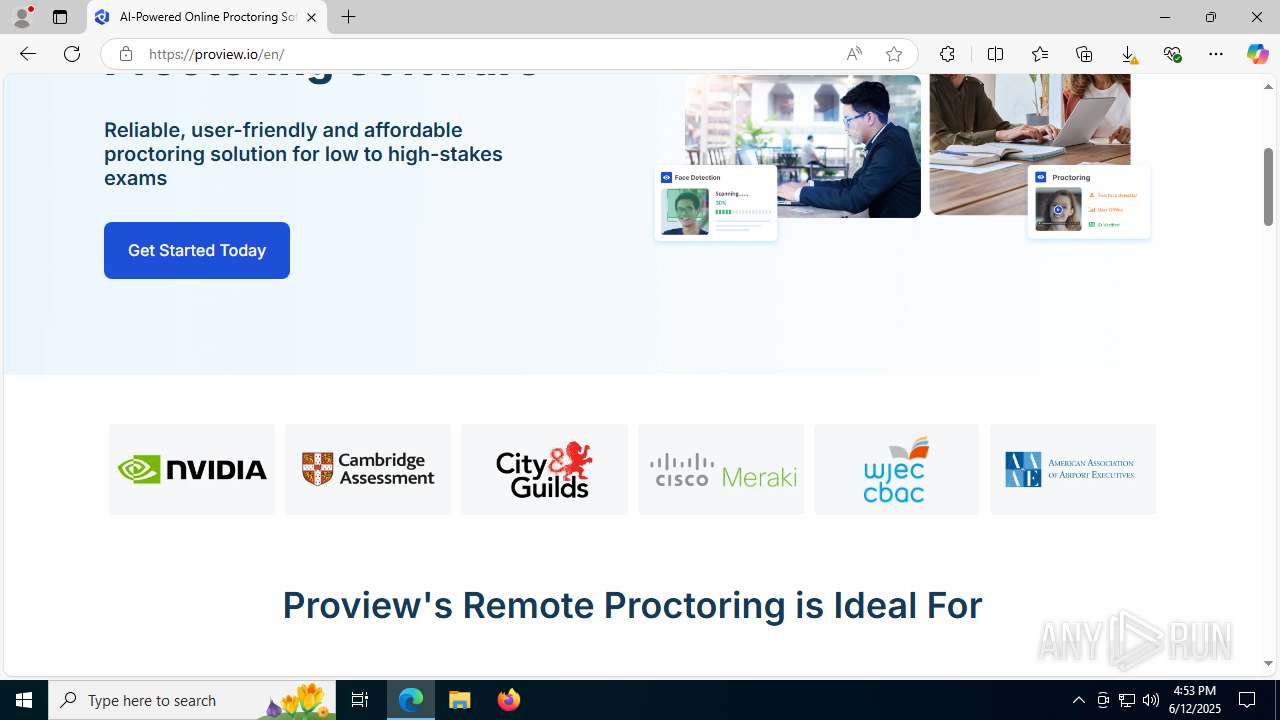
Task: Open Downloads icon with warning
Action: pos(1128,54)
